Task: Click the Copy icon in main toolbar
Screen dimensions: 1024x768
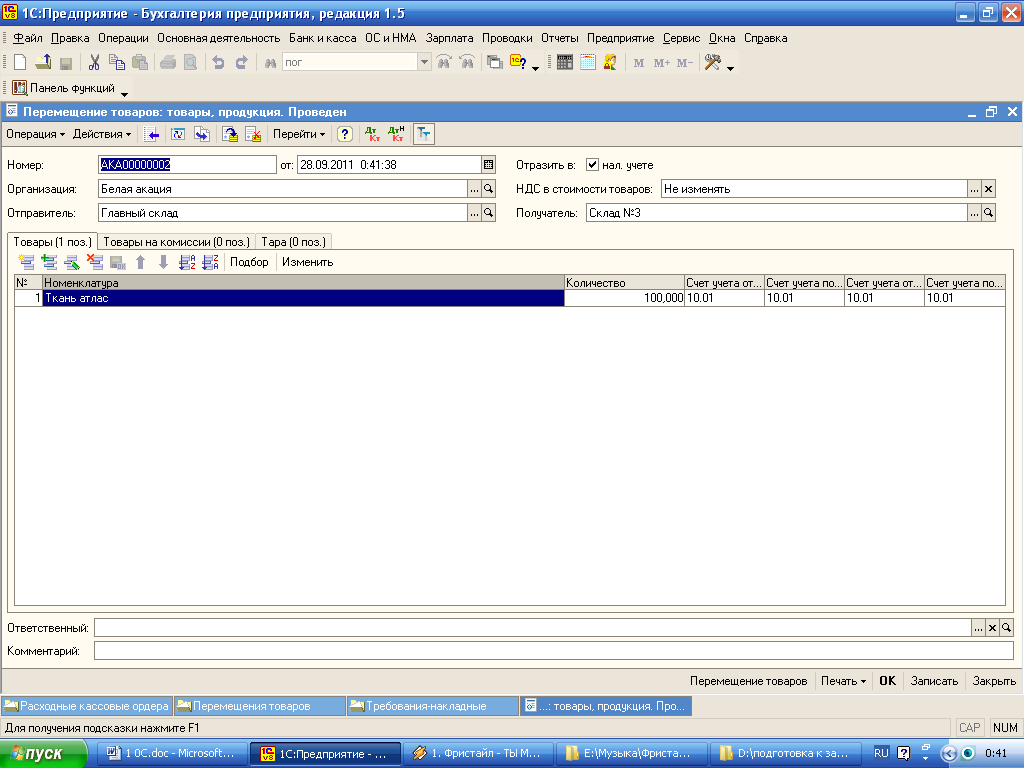Action: (117, 63)
